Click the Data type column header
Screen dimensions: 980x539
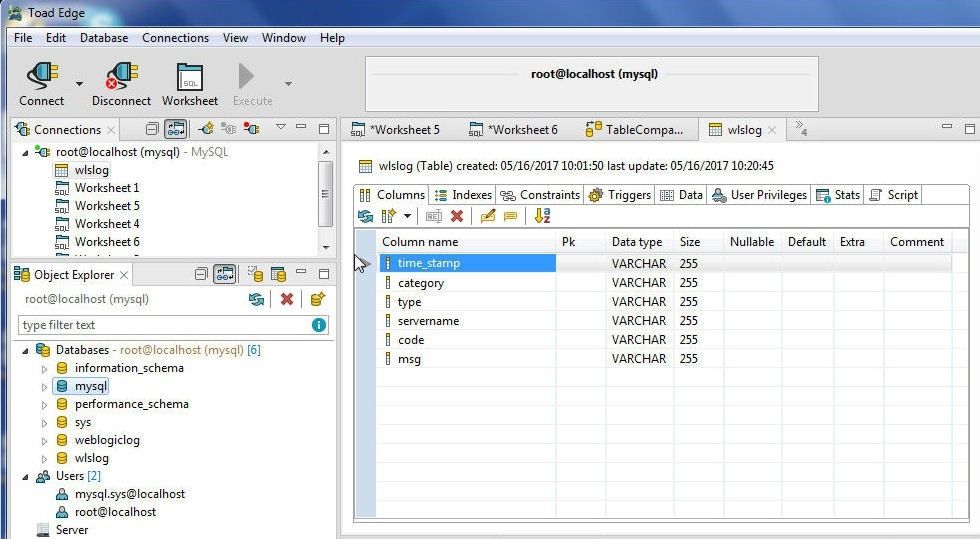[637, 242]
